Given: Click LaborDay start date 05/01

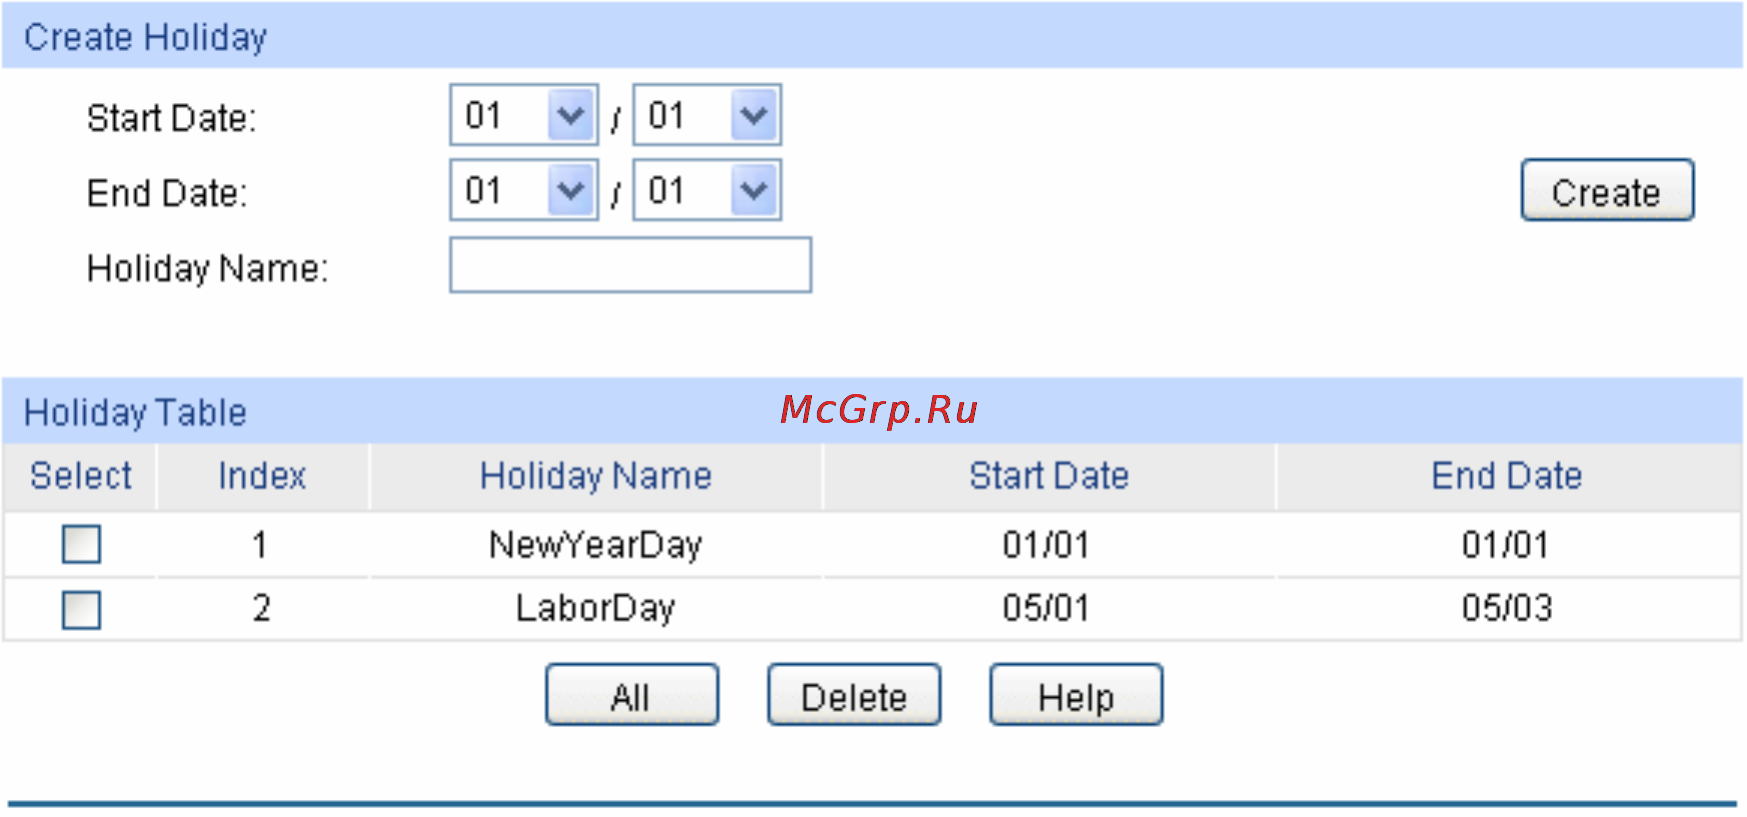Looking at the screenshot, I should 1047,608.
